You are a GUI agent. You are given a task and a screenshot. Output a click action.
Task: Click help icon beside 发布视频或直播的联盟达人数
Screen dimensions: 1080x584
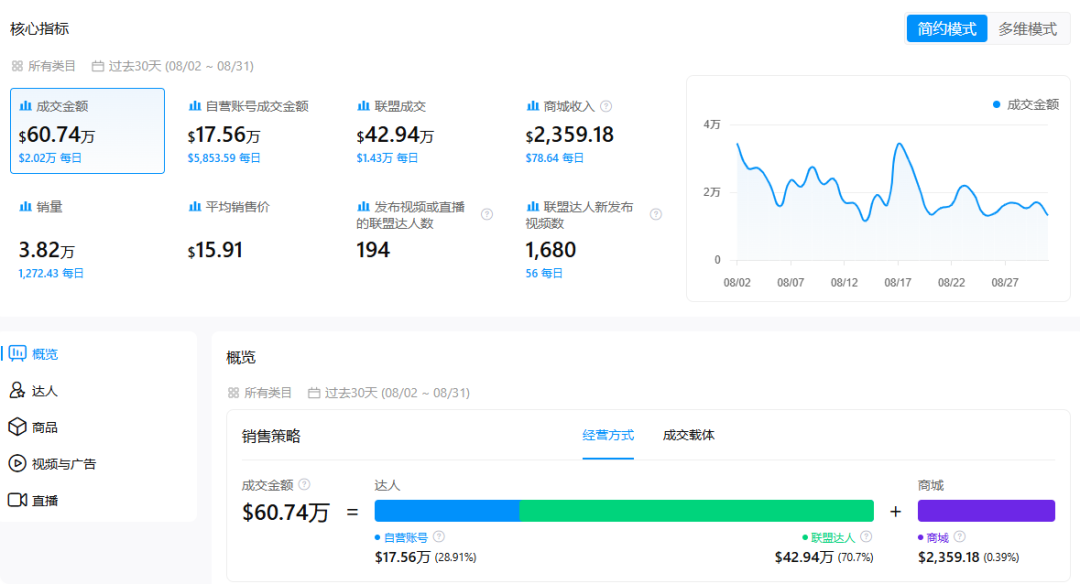pyautogui.click(x=487, y=214)
